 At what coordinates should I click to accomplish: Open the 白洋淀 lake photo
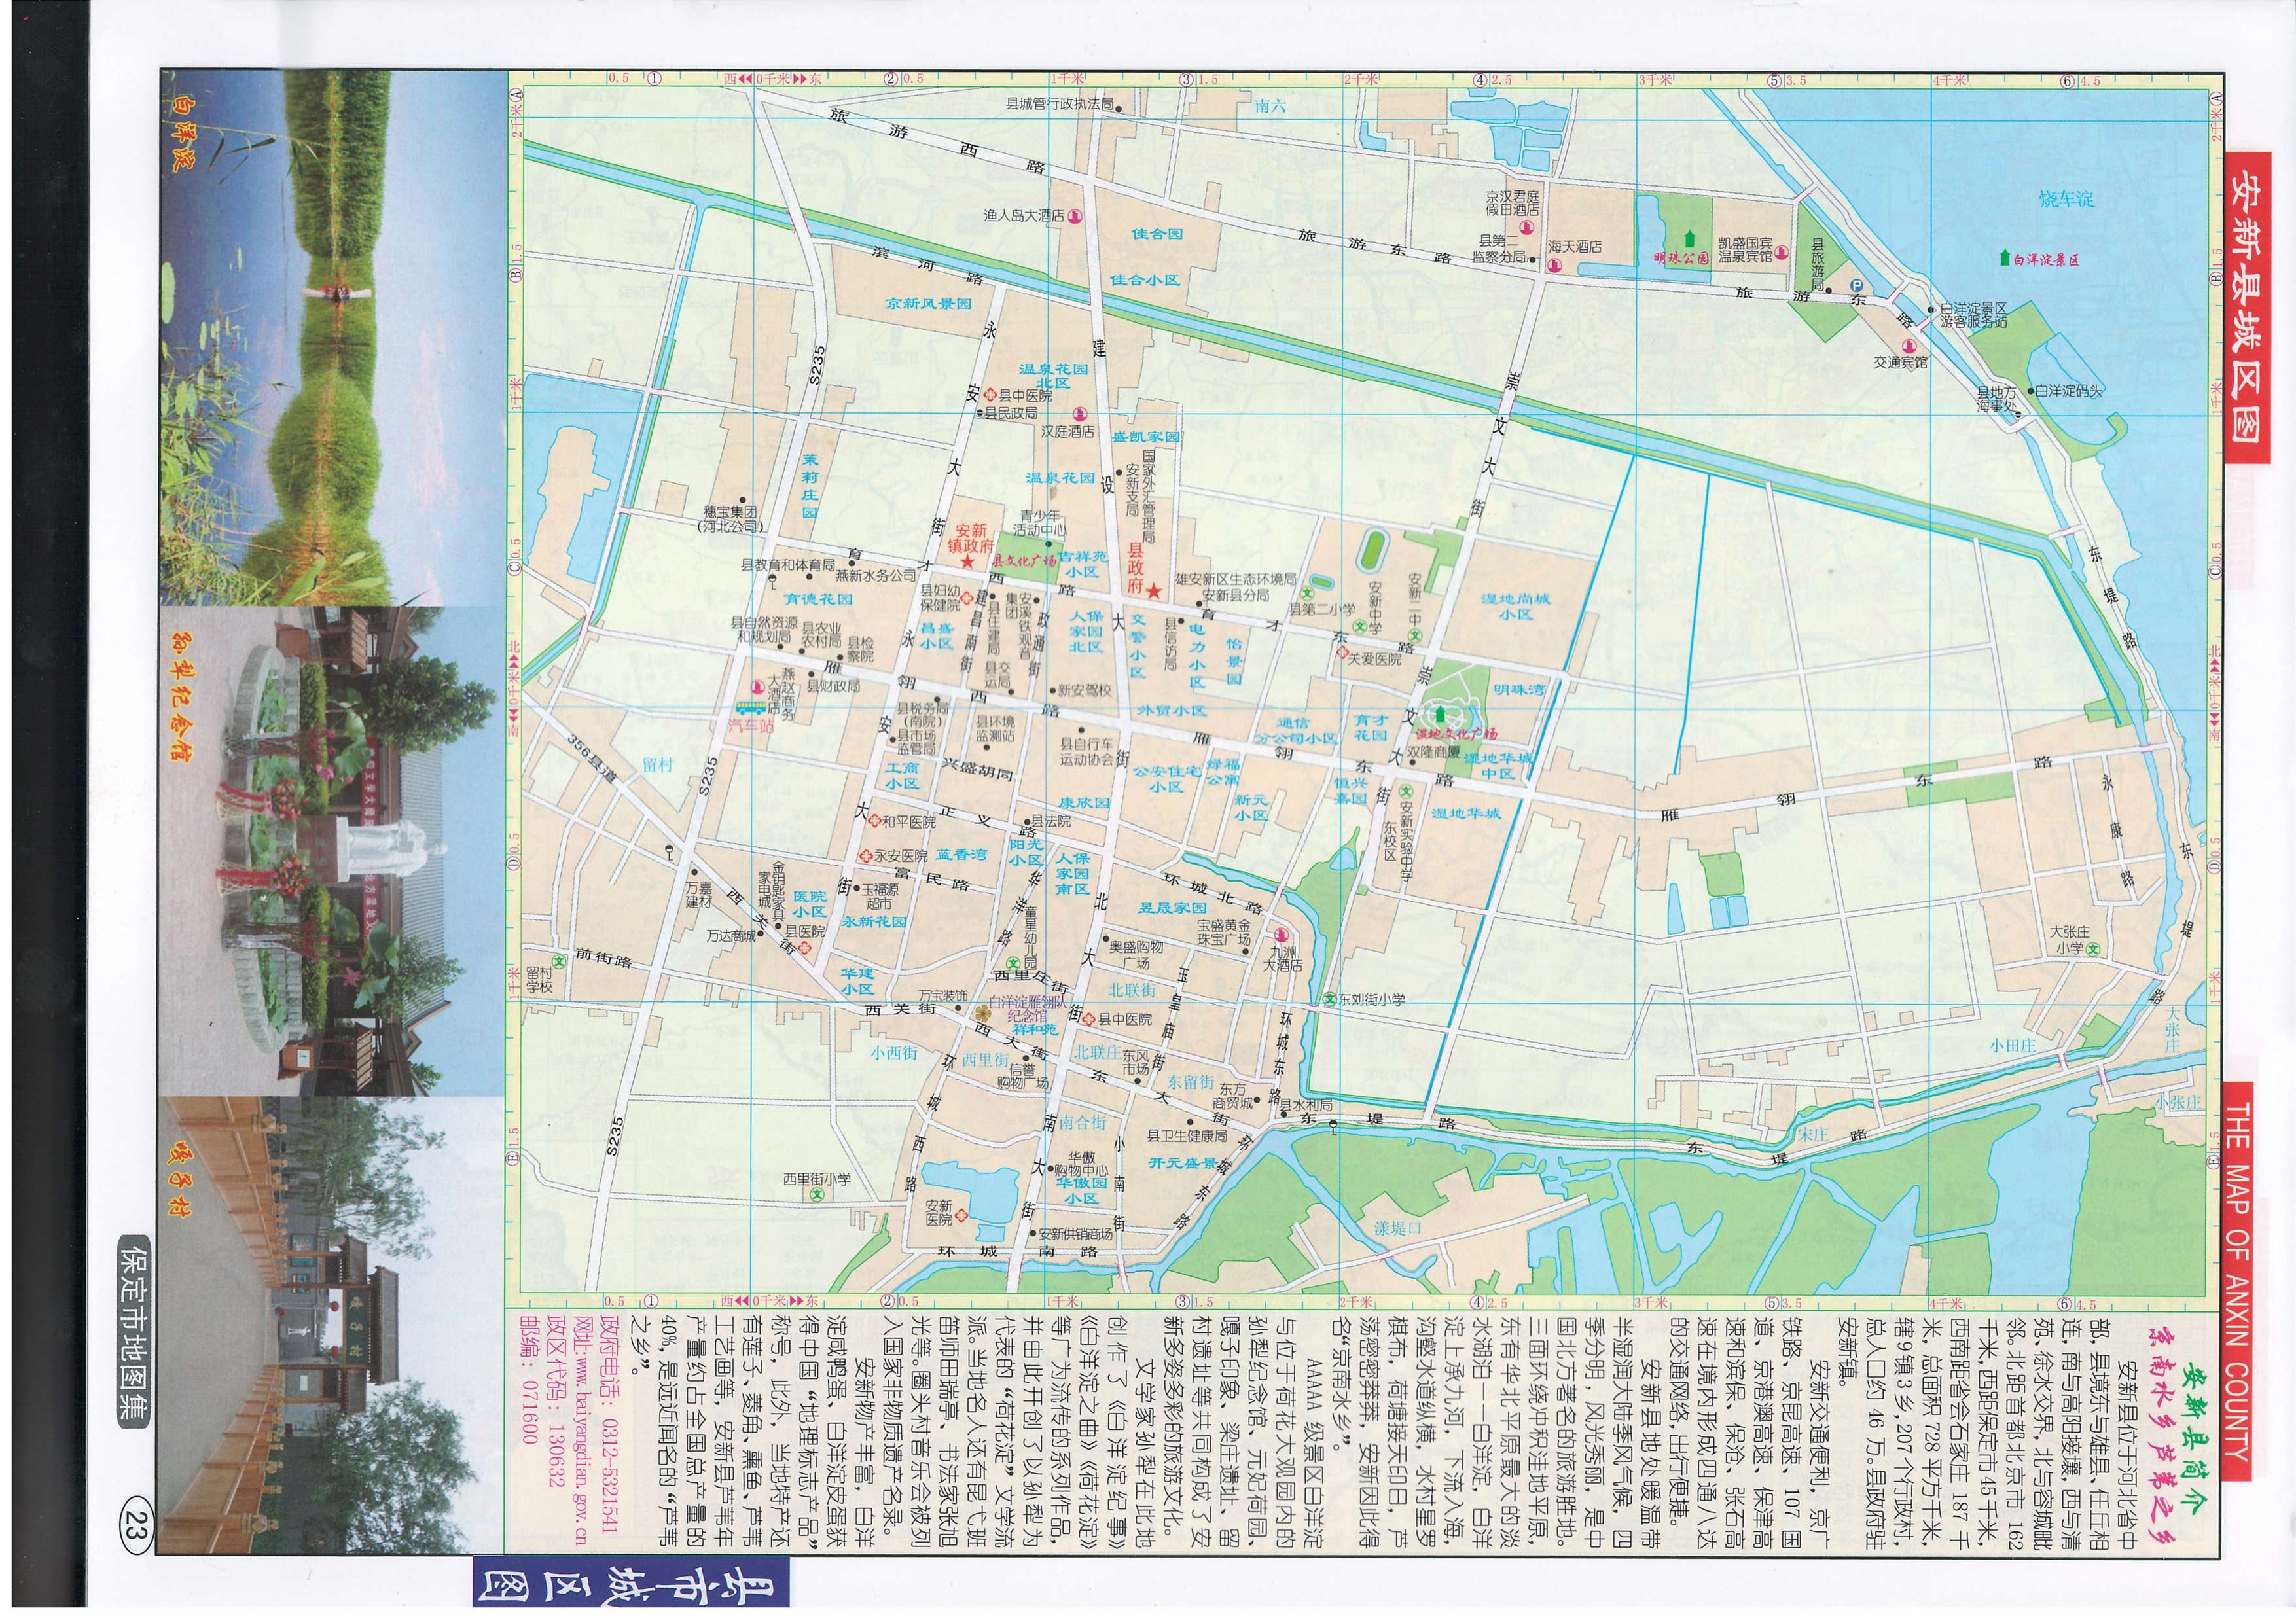pyautogui.click(x=333, y=338)
